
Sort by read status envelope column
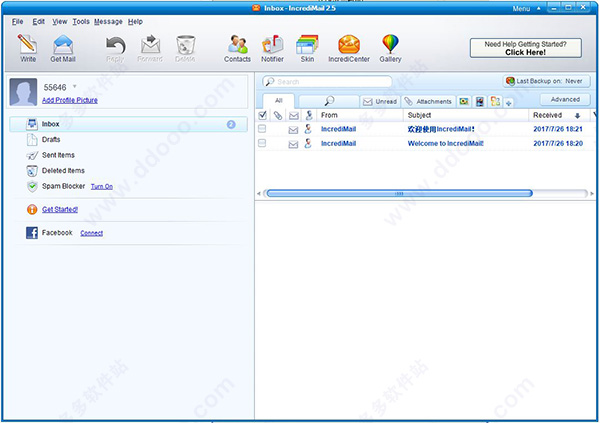point(293,115)
